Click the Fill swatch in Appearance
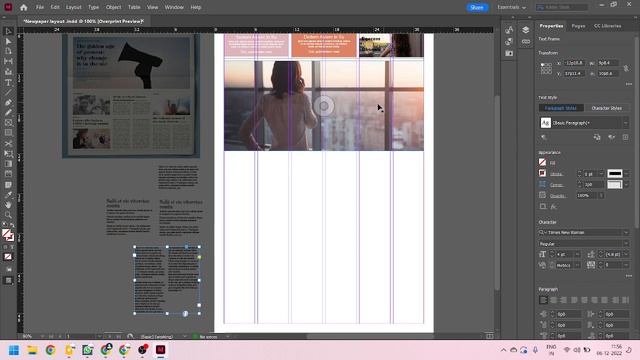 [x=542, y=162]
